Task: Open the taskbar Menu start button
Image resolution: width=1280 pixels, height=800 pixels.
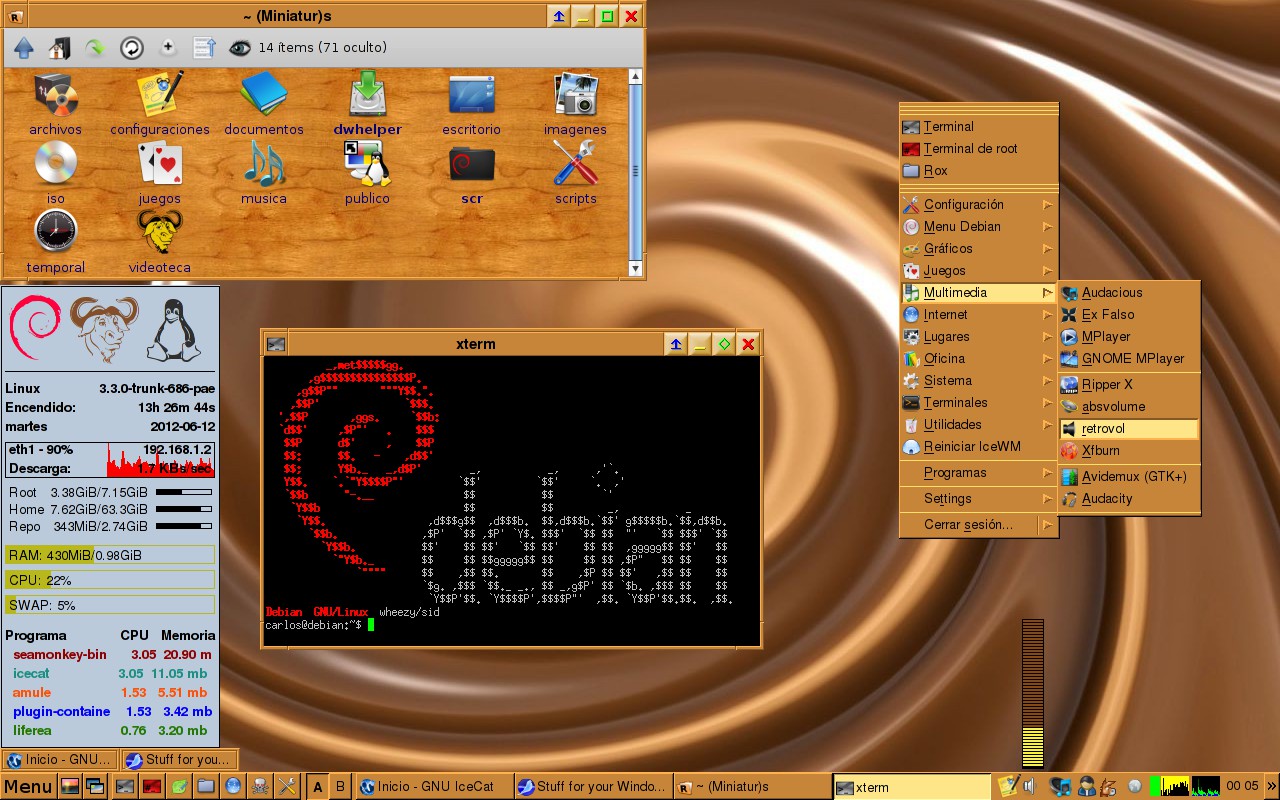Action: pos(28,786)
